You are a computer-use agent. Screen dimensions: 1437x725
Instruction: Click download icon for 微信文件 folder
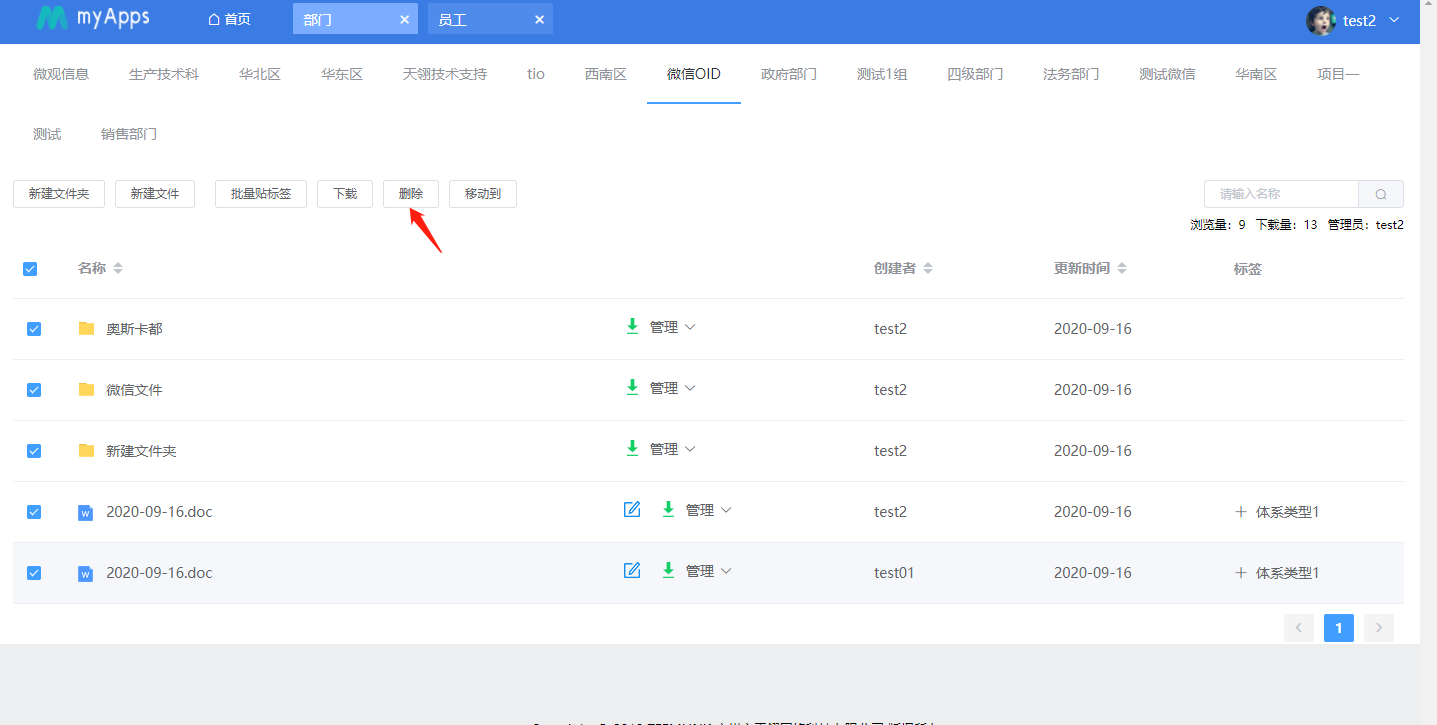[632, 387]
